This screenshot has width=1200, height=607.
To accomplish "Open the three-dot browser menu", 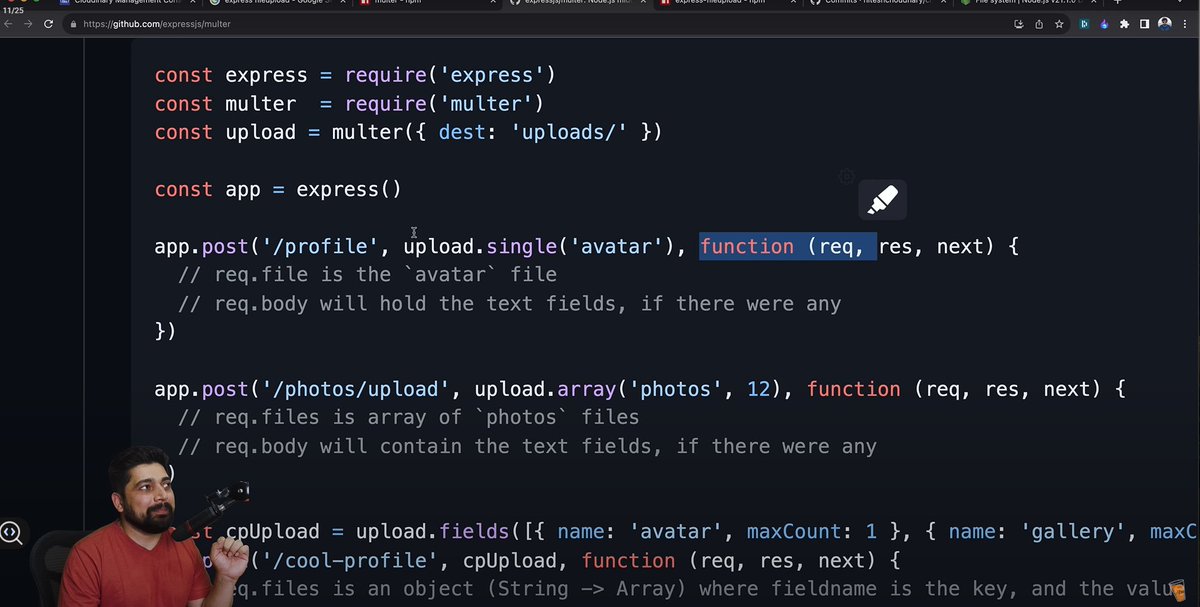I will 1186,23.
